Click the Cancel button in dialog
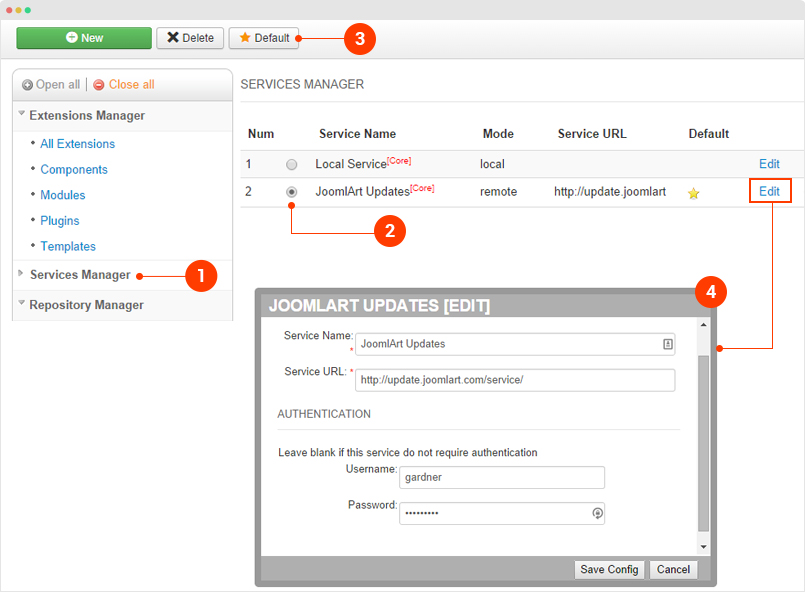Image resolution: width=805 pixels, height=600 pixels. tap(673, 570)
